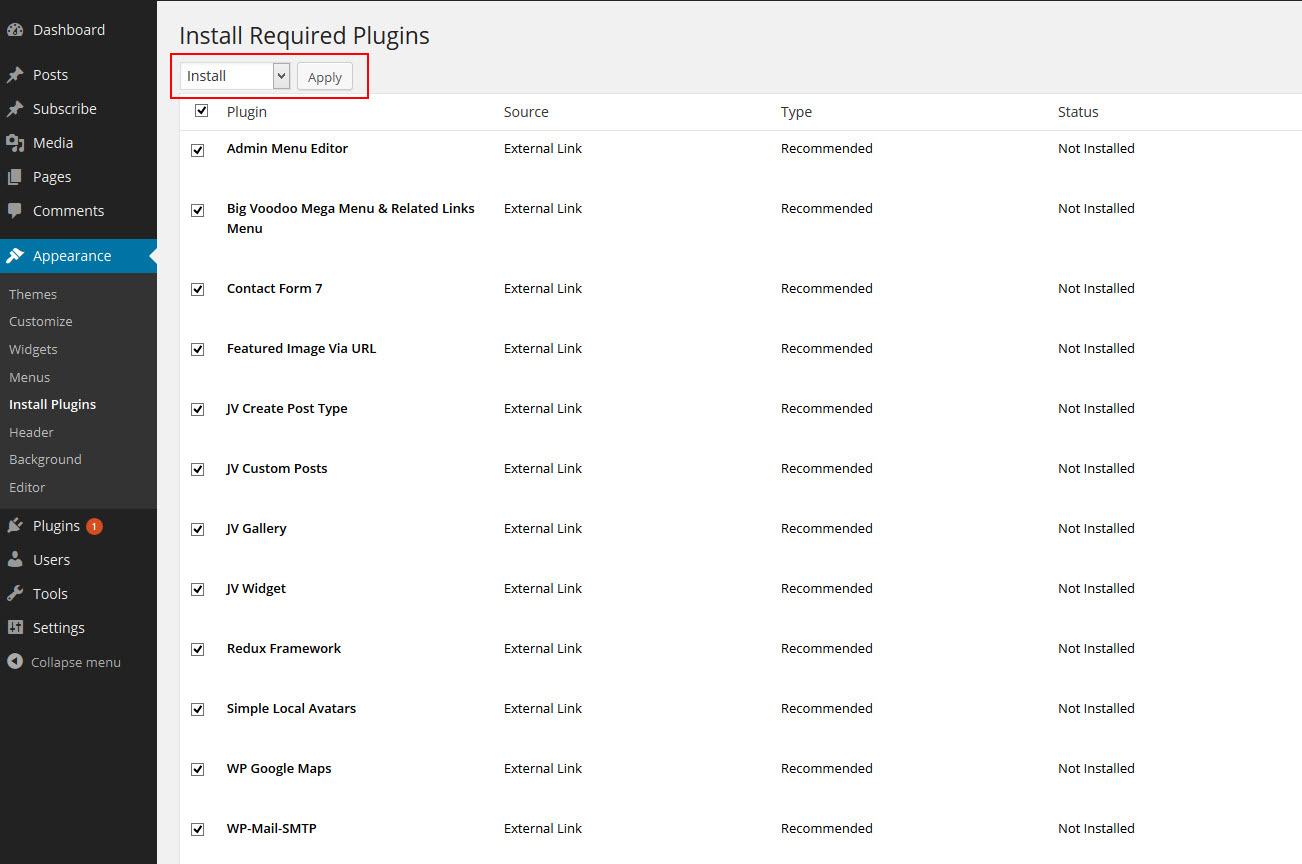Click the Posts pushpin icon

pyautogui.click(x=15, y=75)
